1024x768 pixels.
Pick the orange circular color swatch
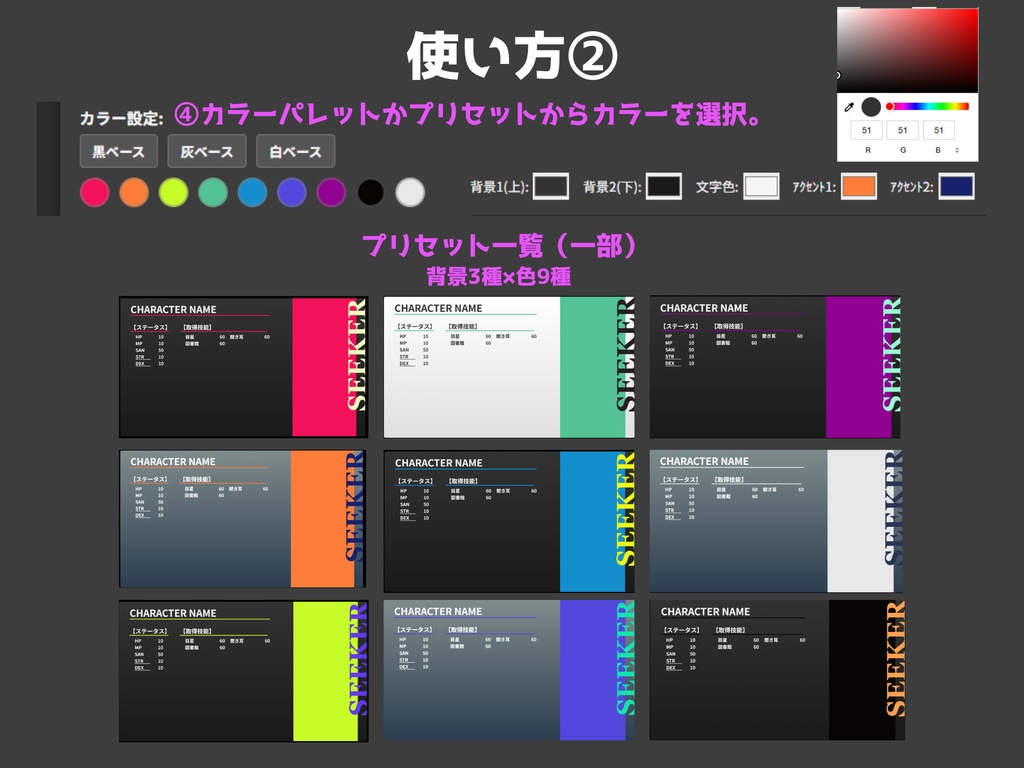click(134, 191)
